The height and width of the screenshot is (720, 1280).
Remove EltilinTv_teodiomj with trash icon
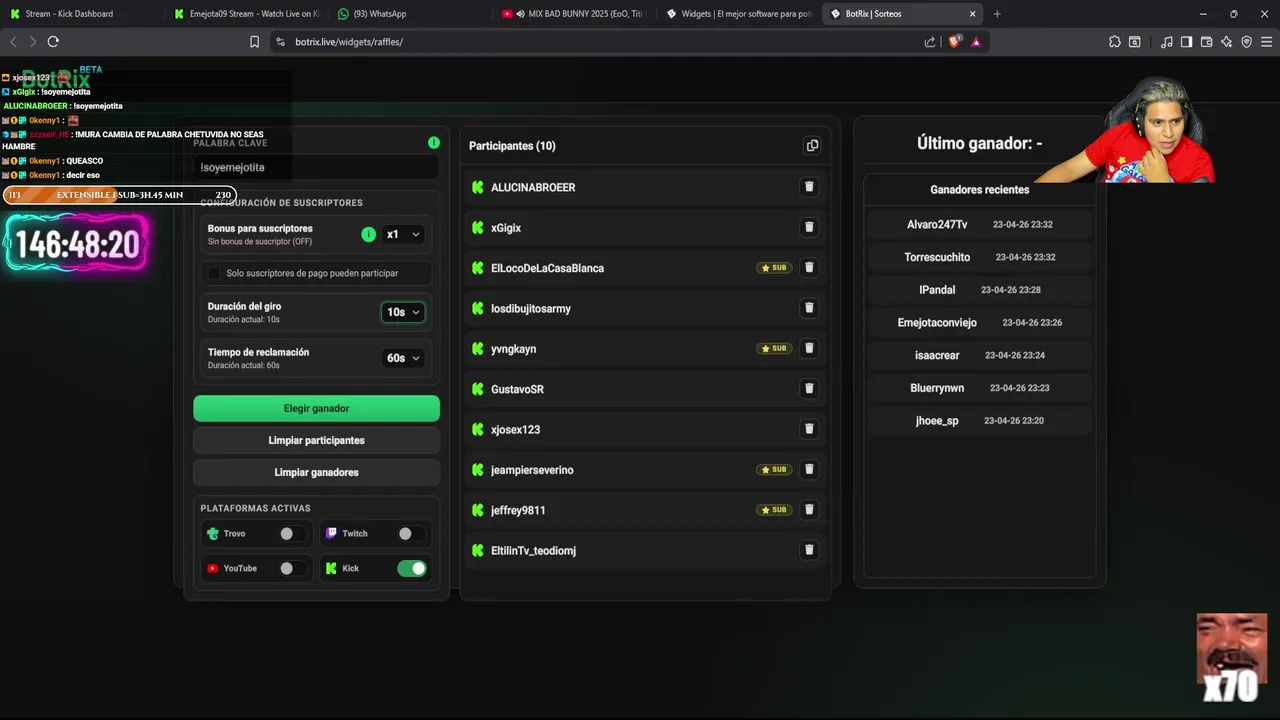click(x=809, y=550)
